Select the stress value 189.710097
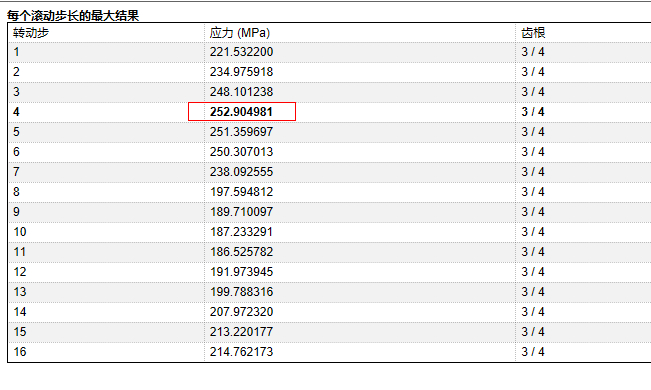Image resolution: width=651 pixels, height=390 pixels. (x=241, y=212)
